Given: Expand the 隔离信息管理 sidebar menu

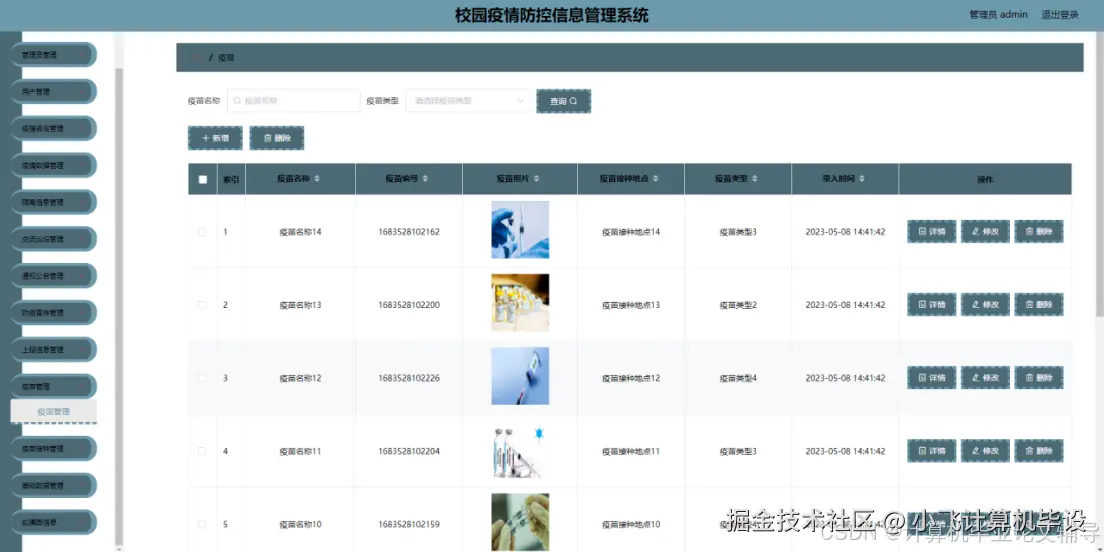Looking at the screenshot, I should [x=53, y=202].
